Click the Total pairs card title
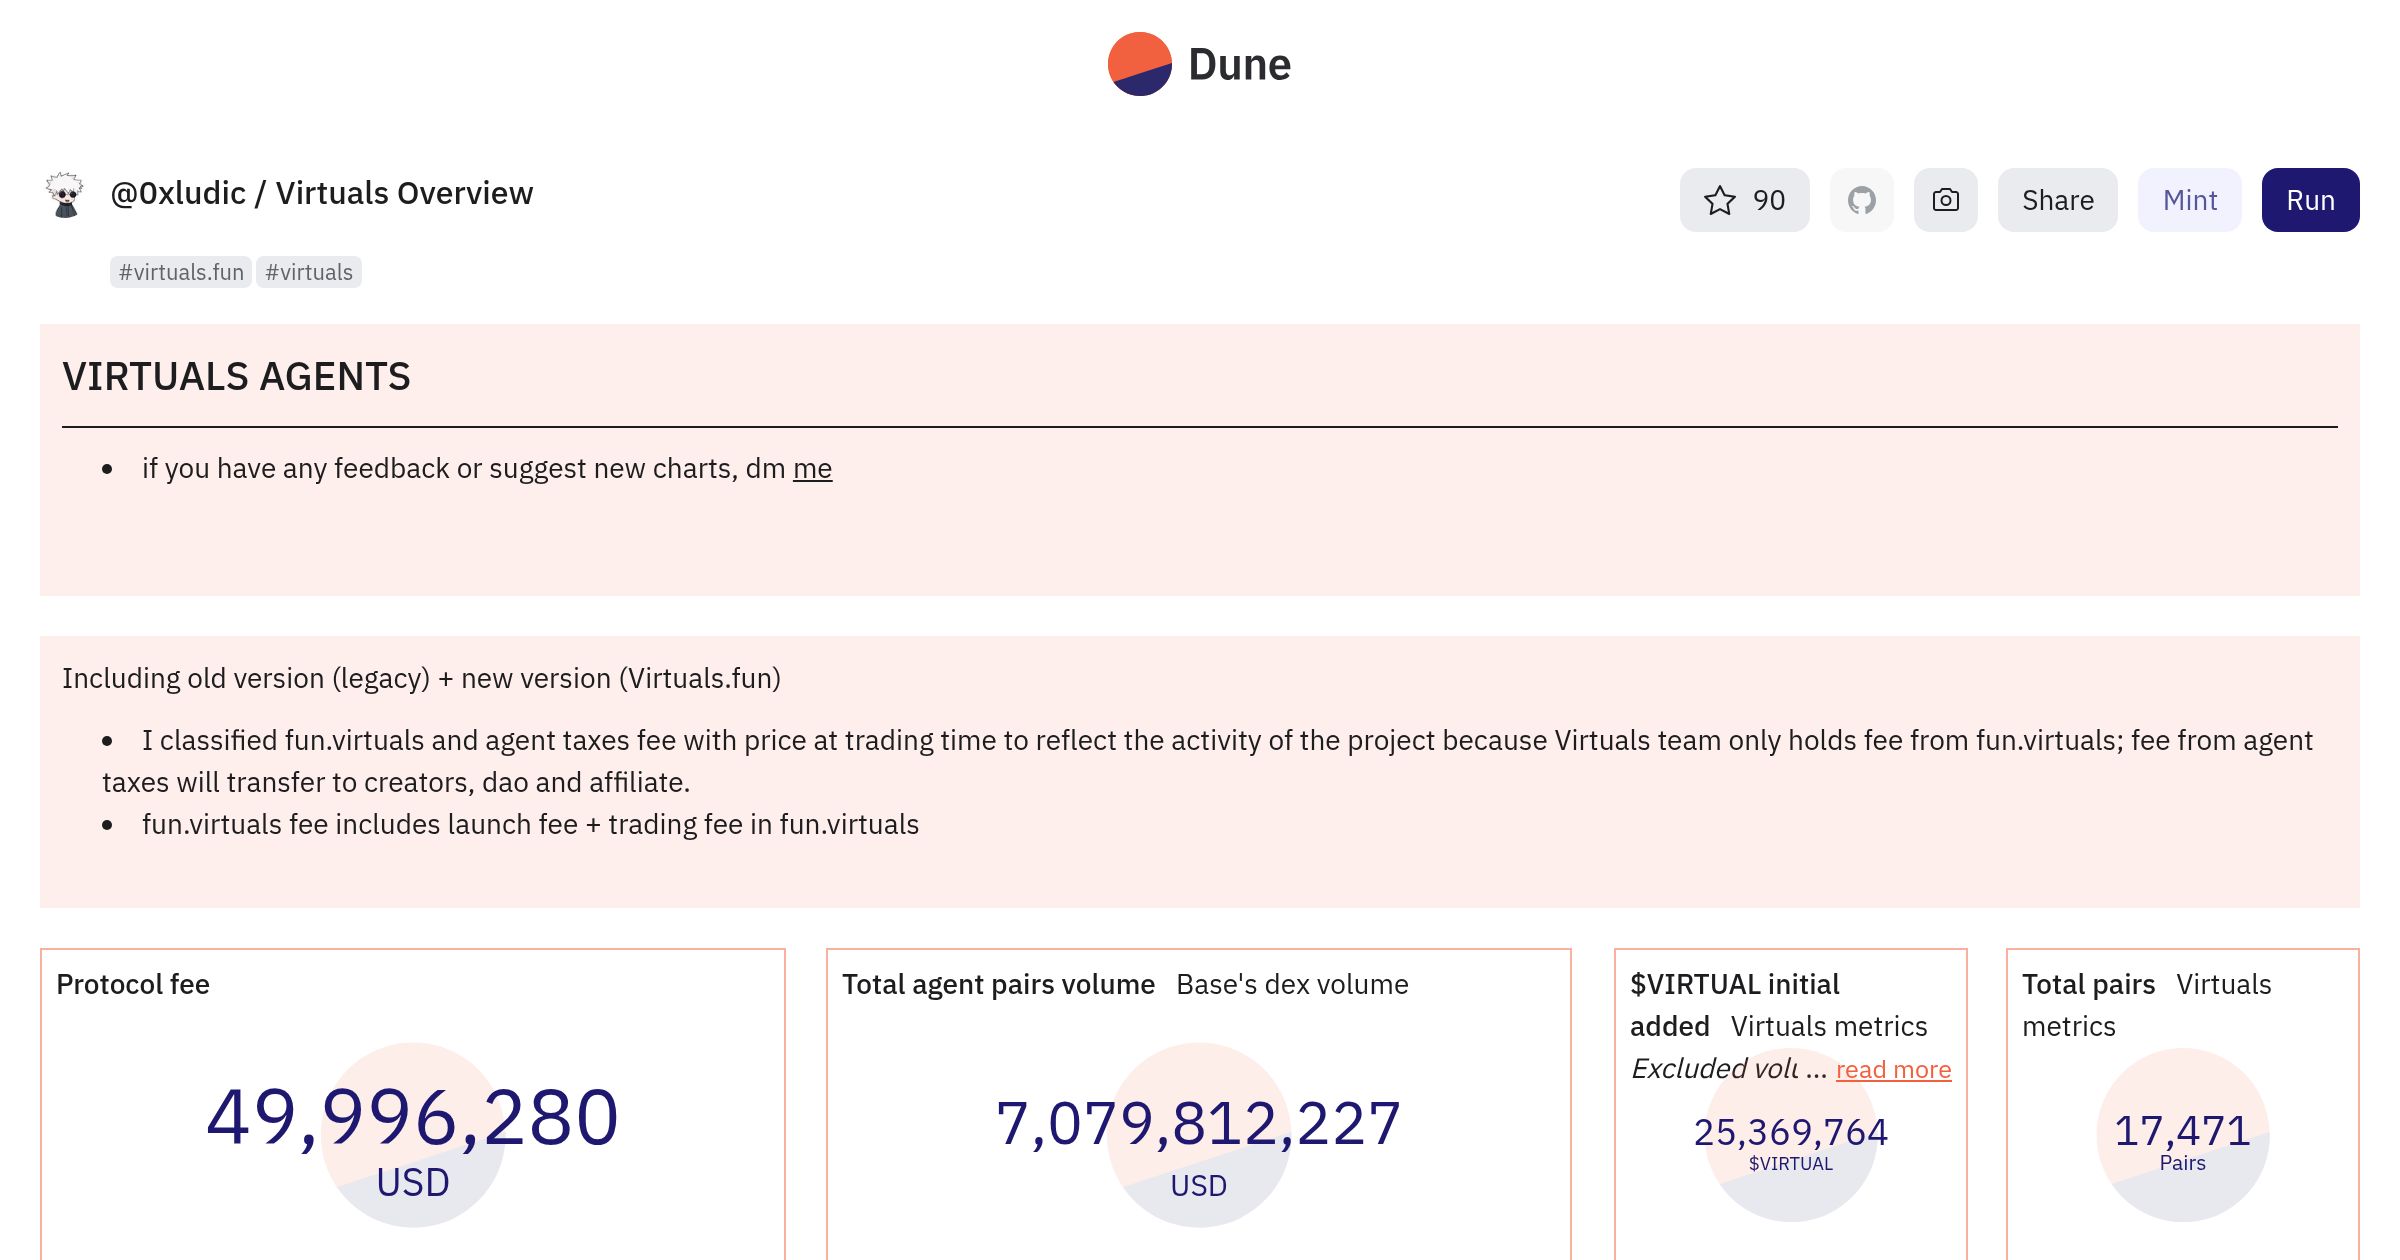Screen dimensions: 2400x1260 2088,984
